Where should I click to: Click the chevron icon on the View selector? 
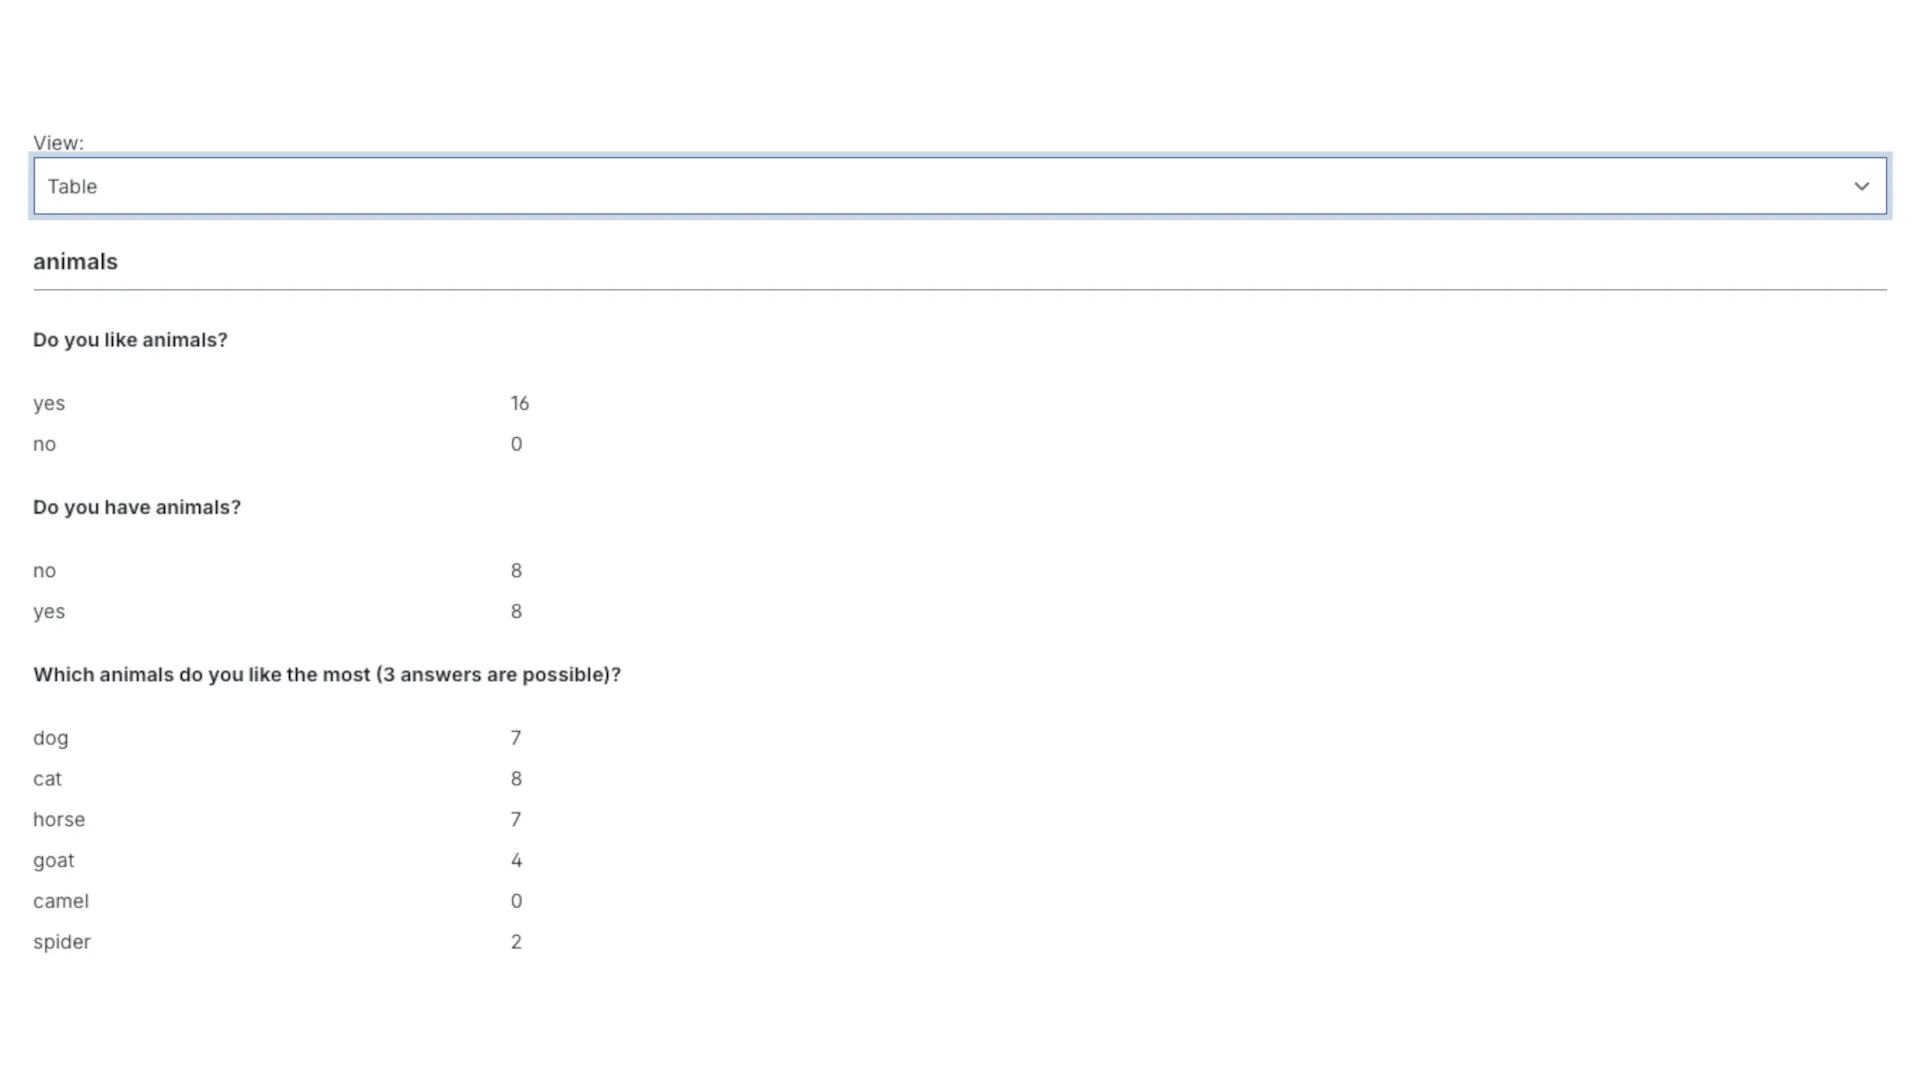tap(1862, 186)
